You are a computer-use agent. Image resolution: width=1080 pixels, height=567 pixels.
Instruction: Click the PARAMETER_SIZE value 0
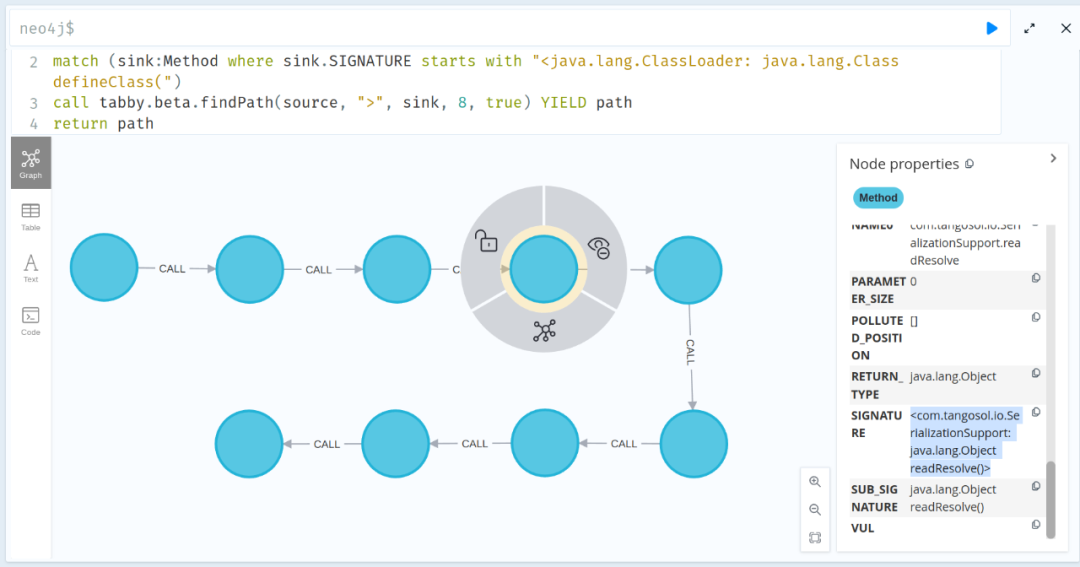(x=913, y=281)
